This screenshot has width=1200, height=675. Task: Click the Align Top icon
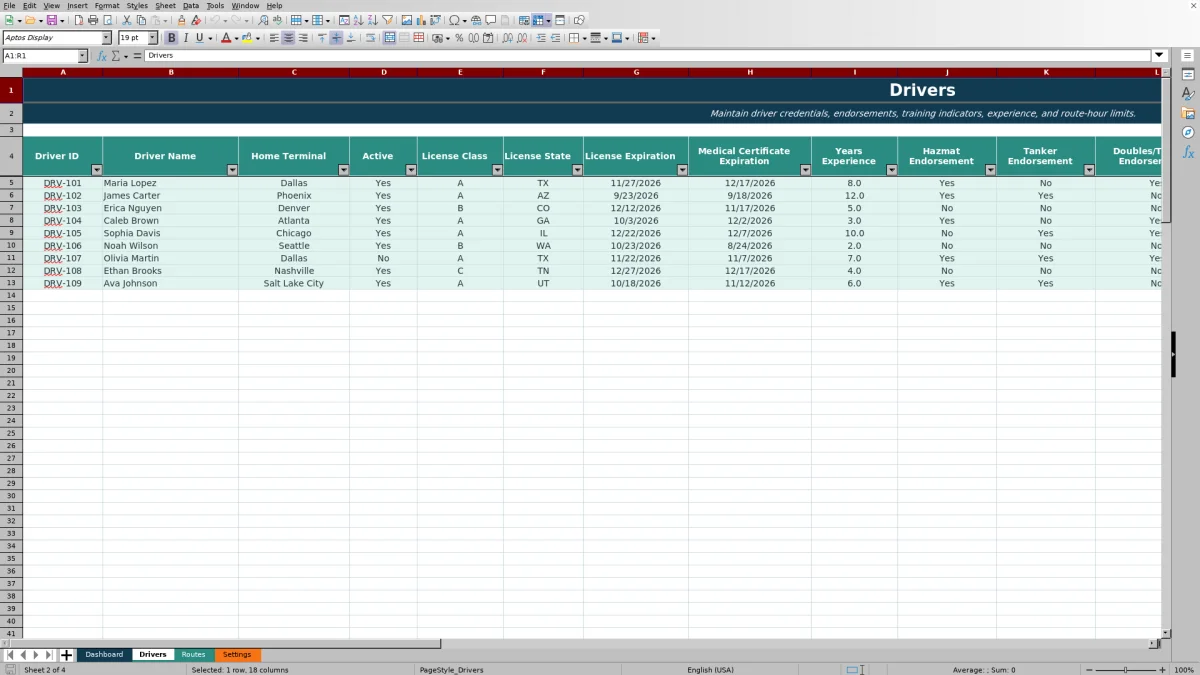tap(322, 38)
